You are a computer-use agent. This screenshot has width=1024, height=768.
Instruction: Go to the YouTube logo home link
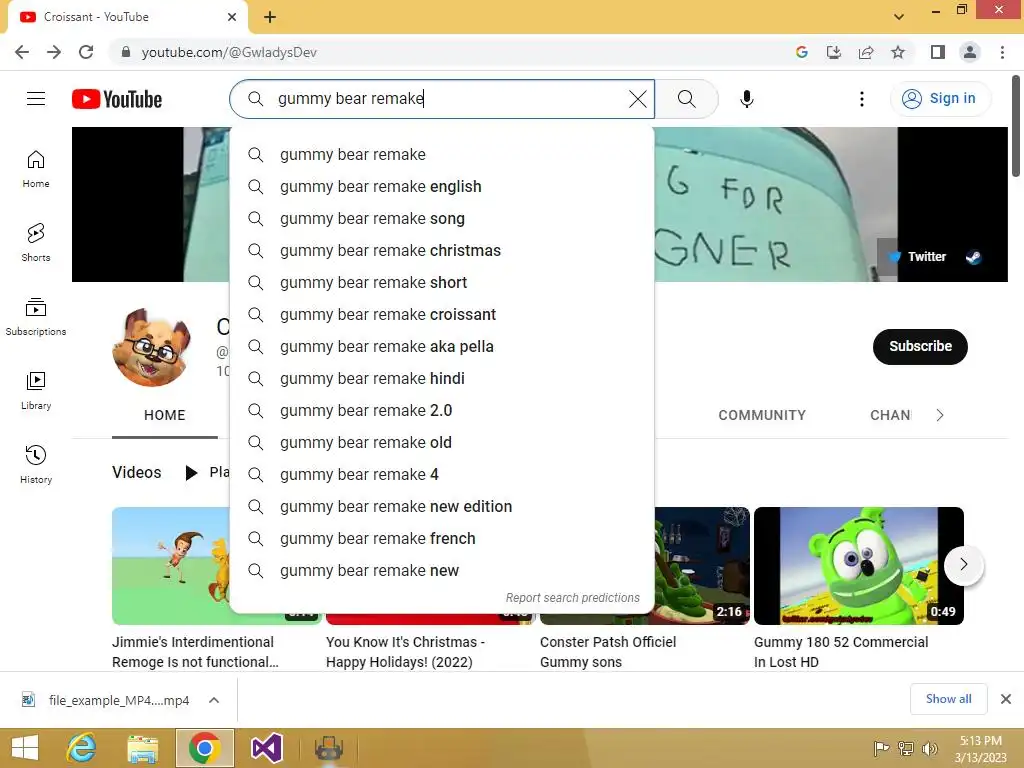coord(117,99)
